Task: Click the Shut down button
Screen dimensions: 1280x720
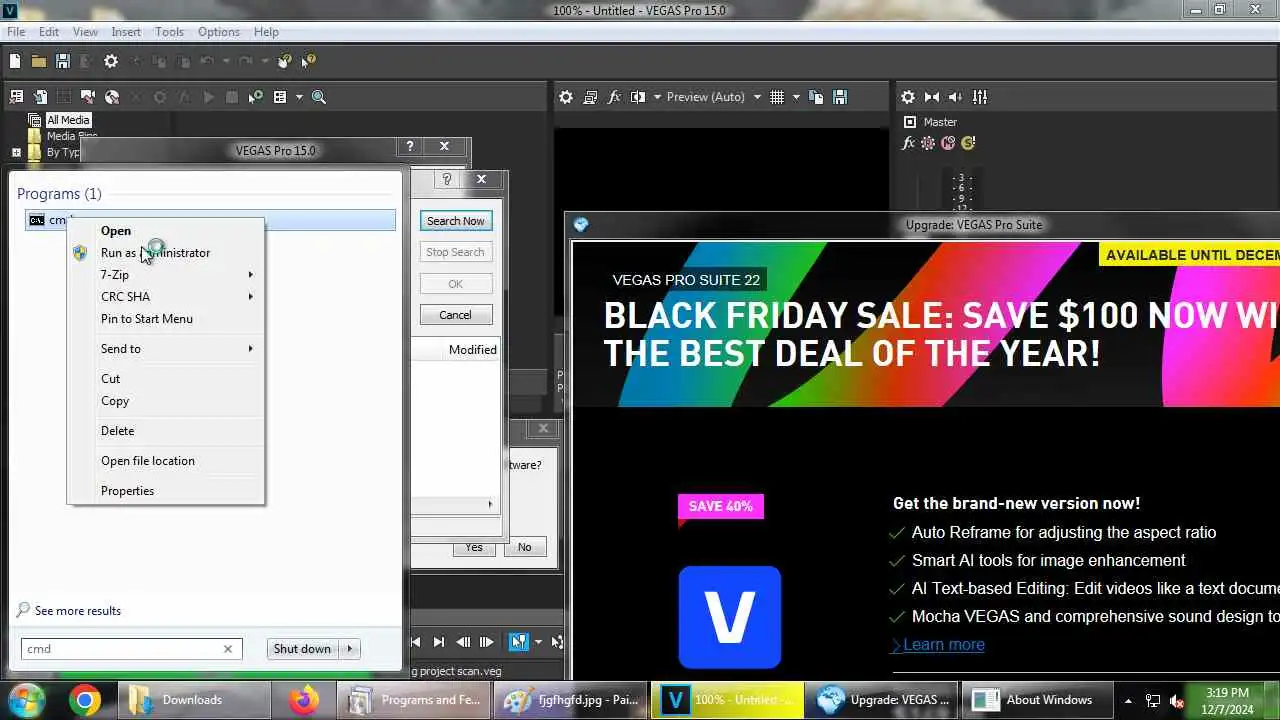Action: point(302,649)
